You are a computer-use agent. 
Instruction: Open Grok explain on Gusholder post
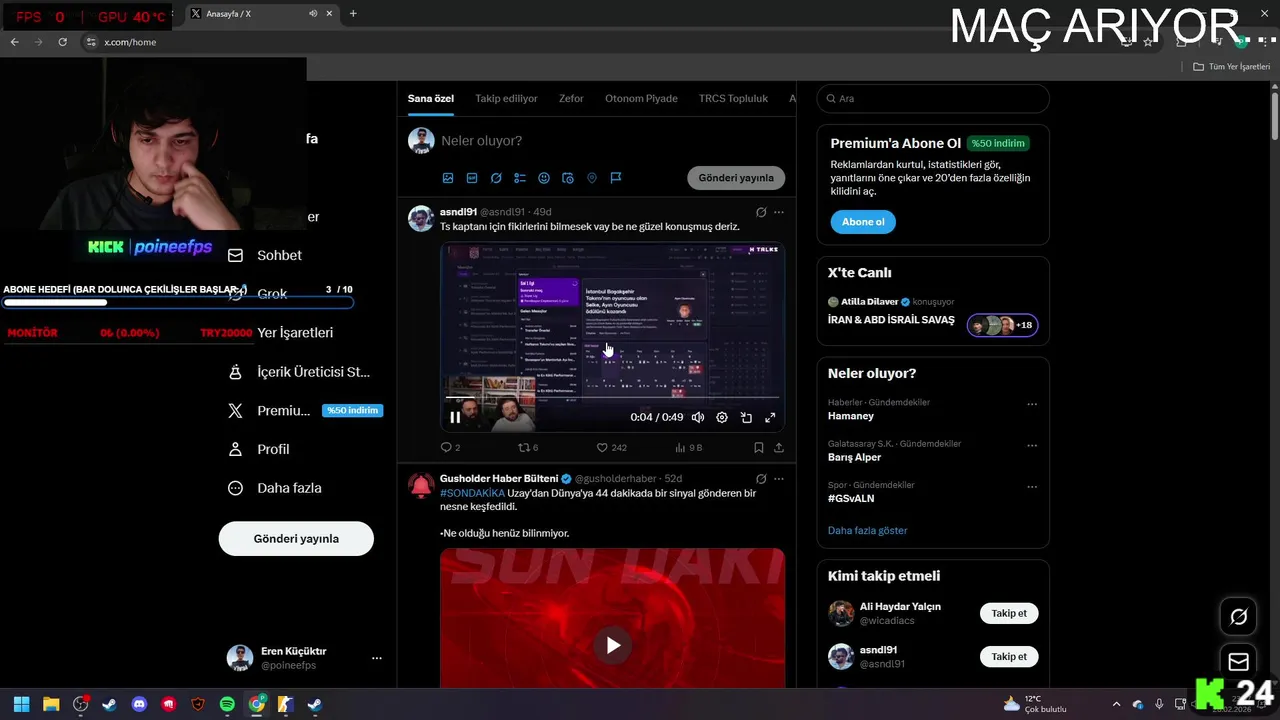(x=761, y=478)
